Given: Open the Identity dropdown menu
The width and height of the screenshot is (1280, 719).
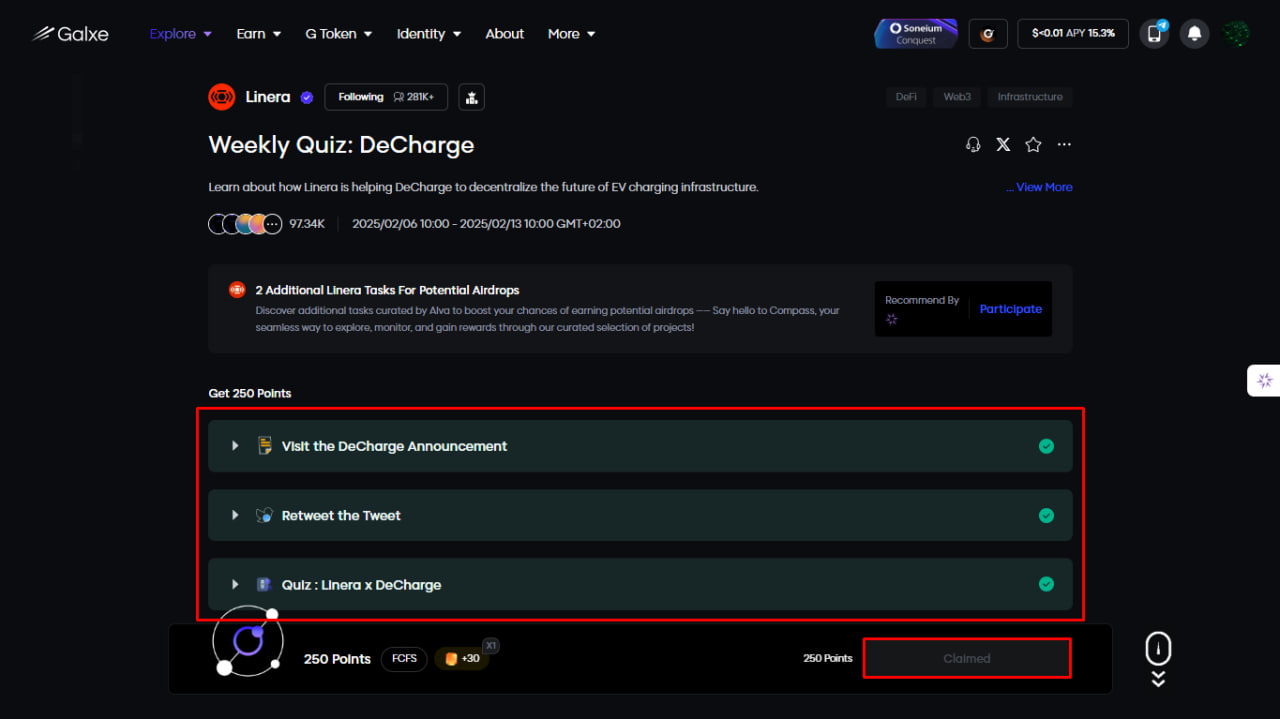Looking at the screenshot, I should [429, 34].
